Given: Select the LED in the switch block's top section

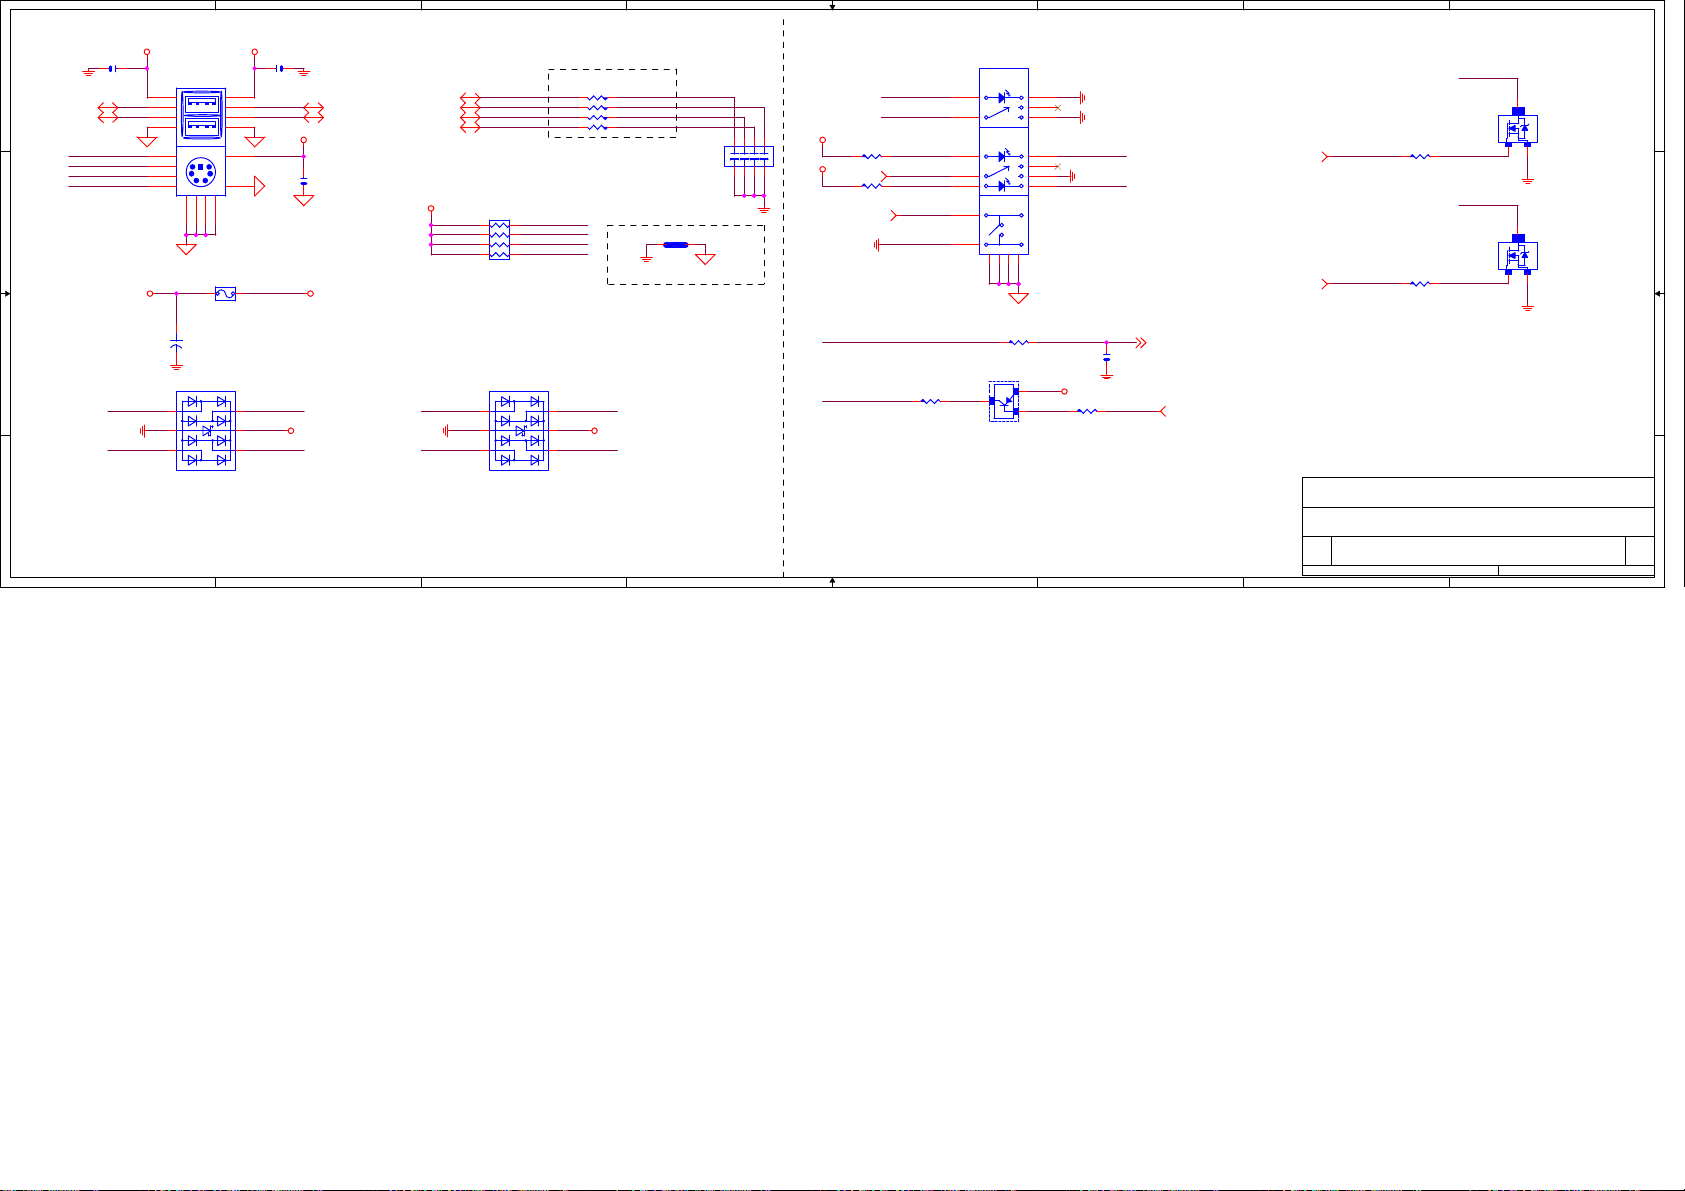Looking at the screenshot, I should click(x=1003, y=98).
